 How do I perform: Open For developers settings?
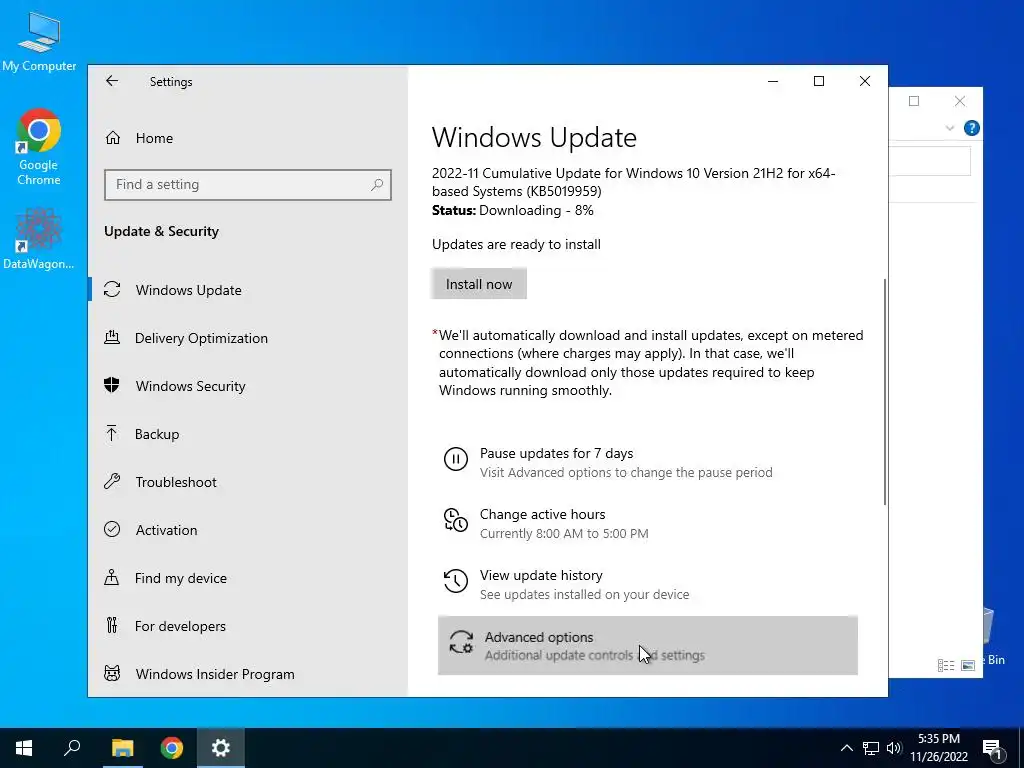click(x=248, y=626)
